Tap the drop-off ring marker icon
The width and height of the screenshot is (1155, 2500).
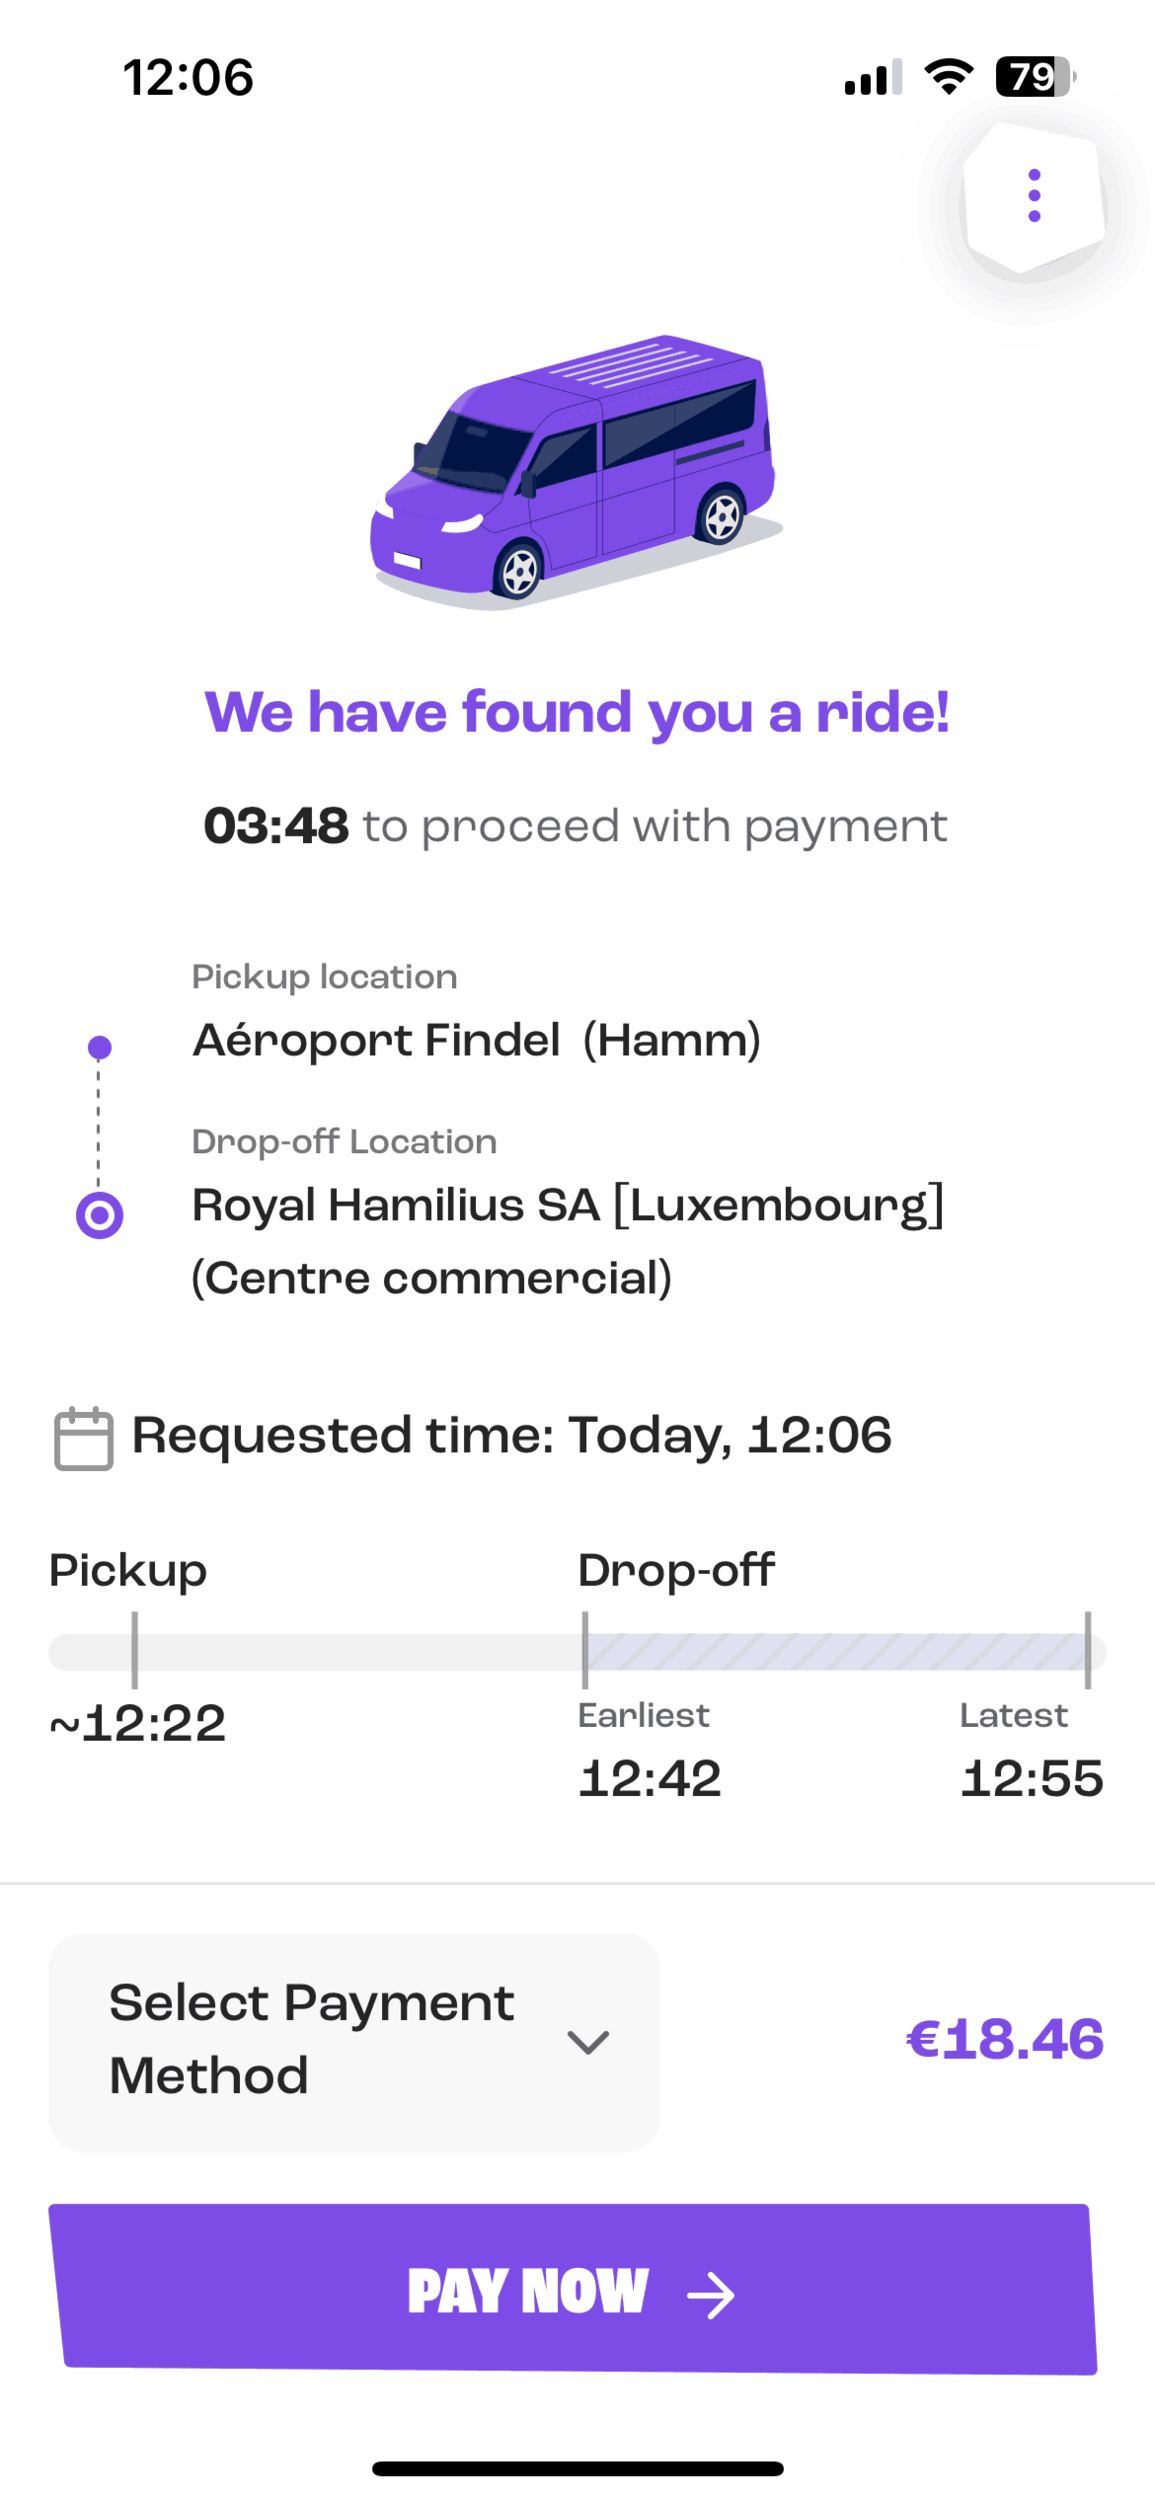click(99, 1215)
